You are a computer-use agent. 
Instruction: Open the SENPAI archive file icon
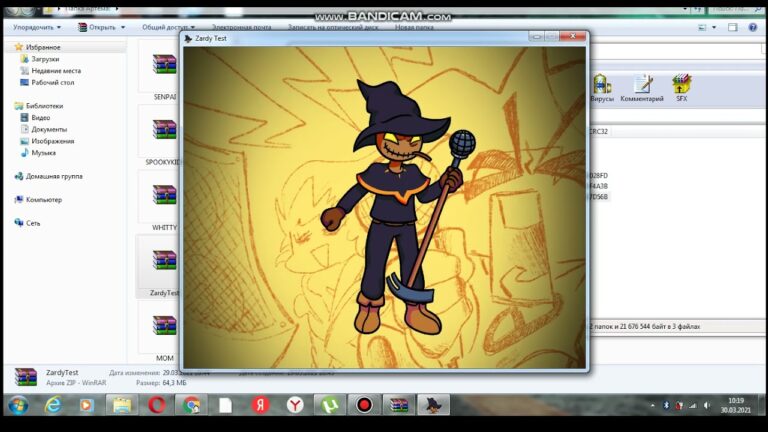164,64
